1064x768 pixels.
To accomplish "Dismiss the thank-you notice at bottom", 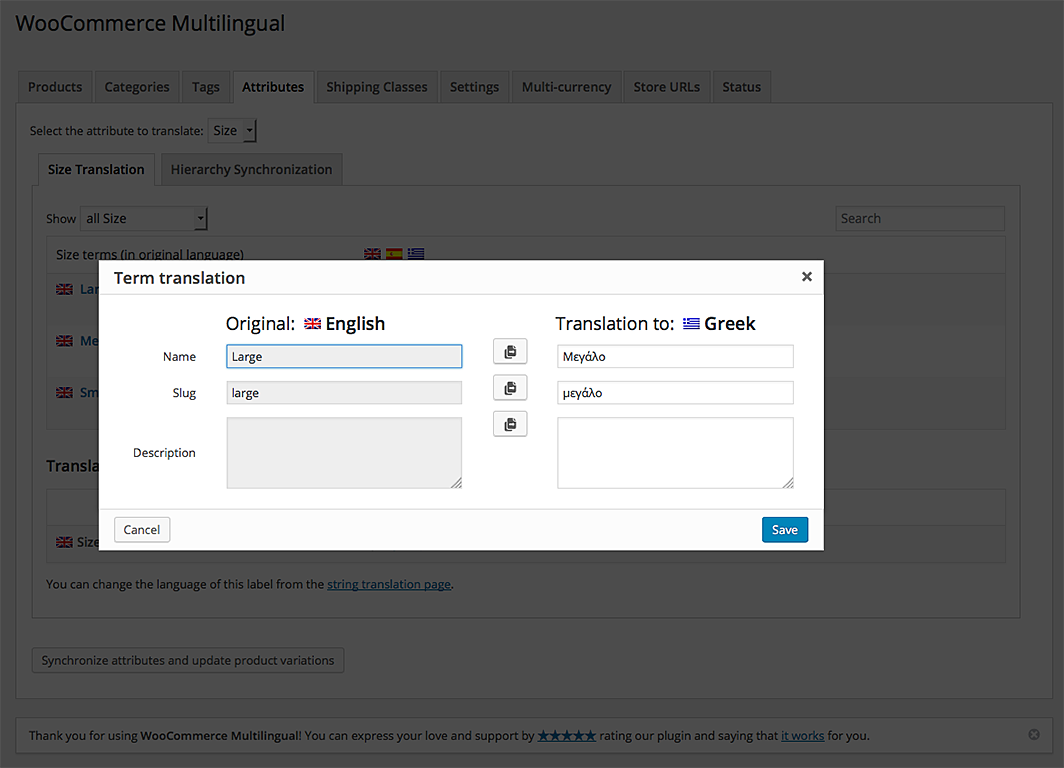I will coord(1034,735).
